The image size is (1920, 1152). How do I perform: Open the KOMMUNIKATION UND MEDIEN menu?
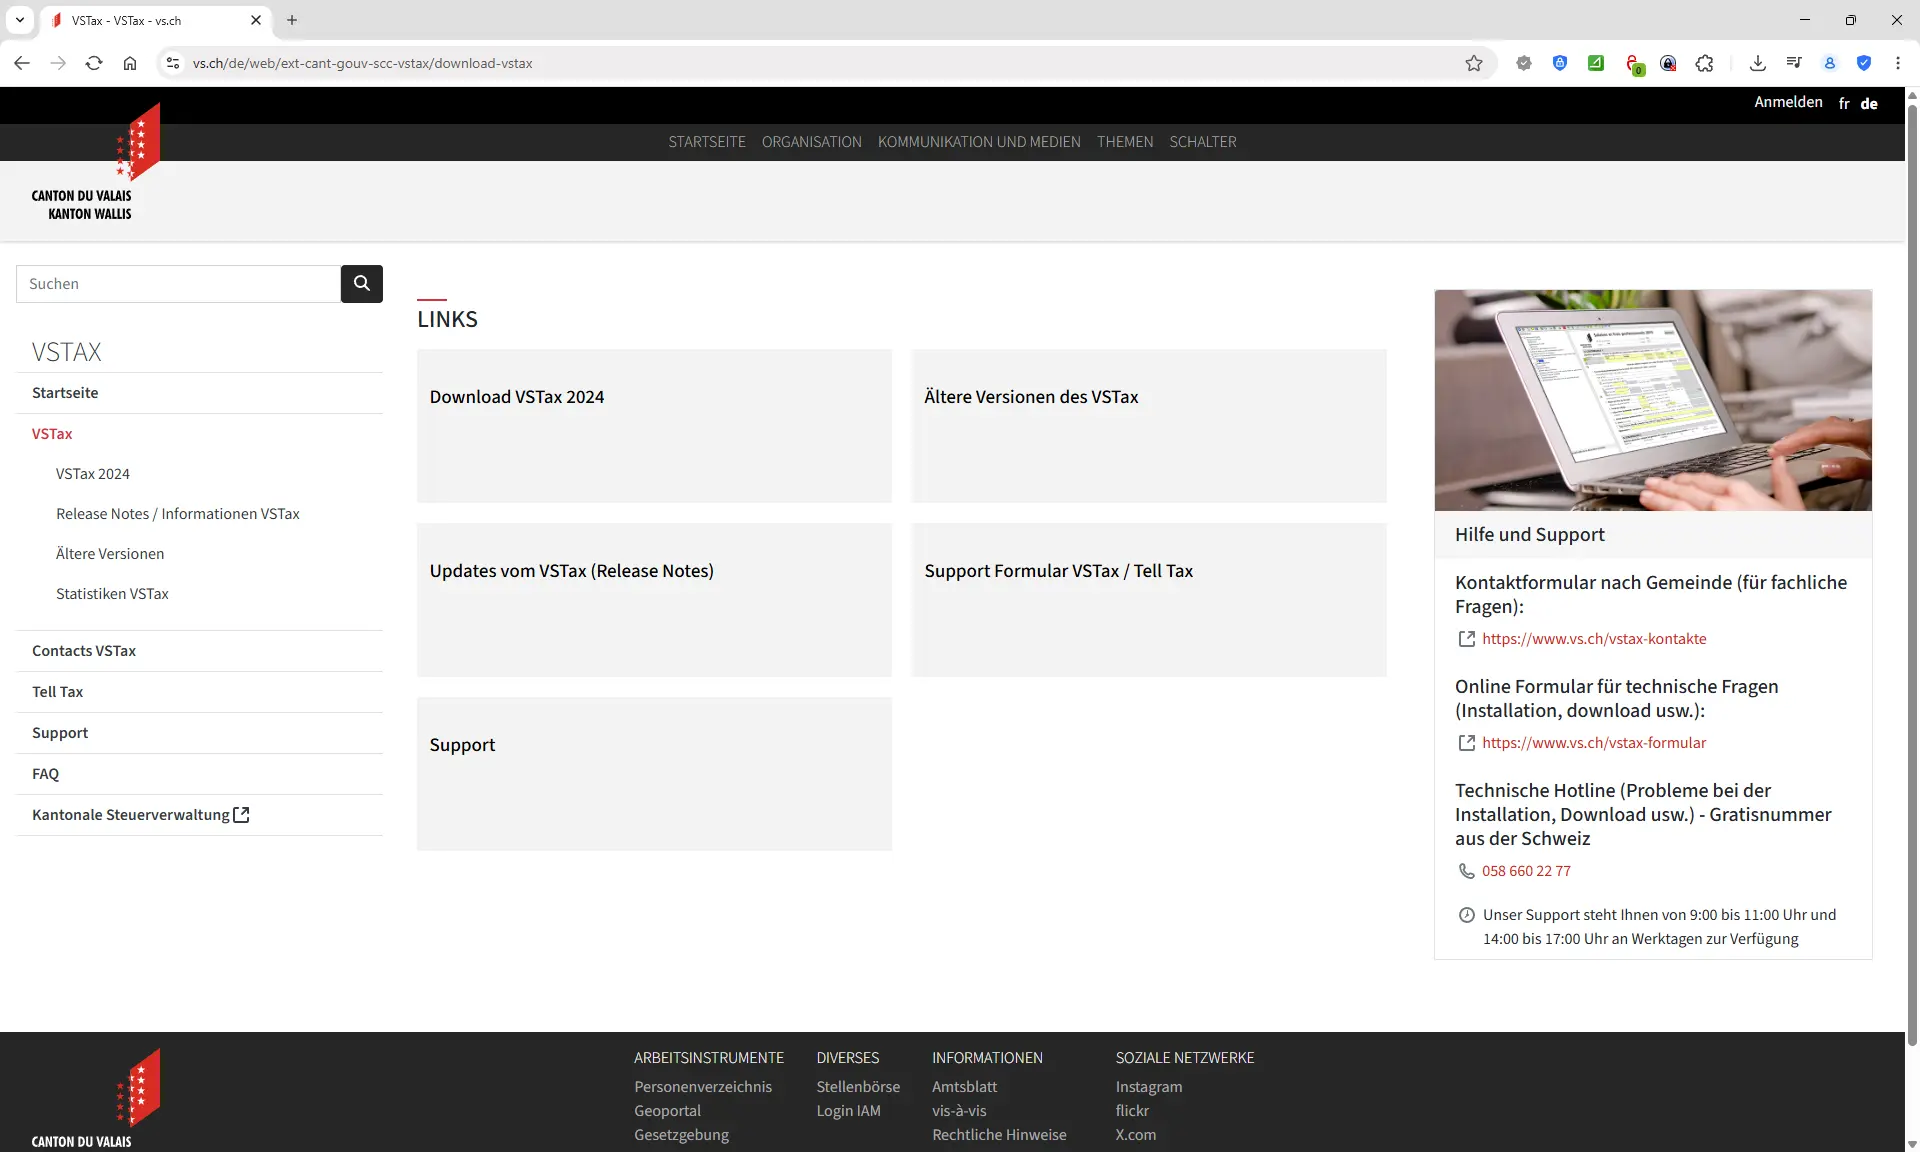click(x=978, y=142)
